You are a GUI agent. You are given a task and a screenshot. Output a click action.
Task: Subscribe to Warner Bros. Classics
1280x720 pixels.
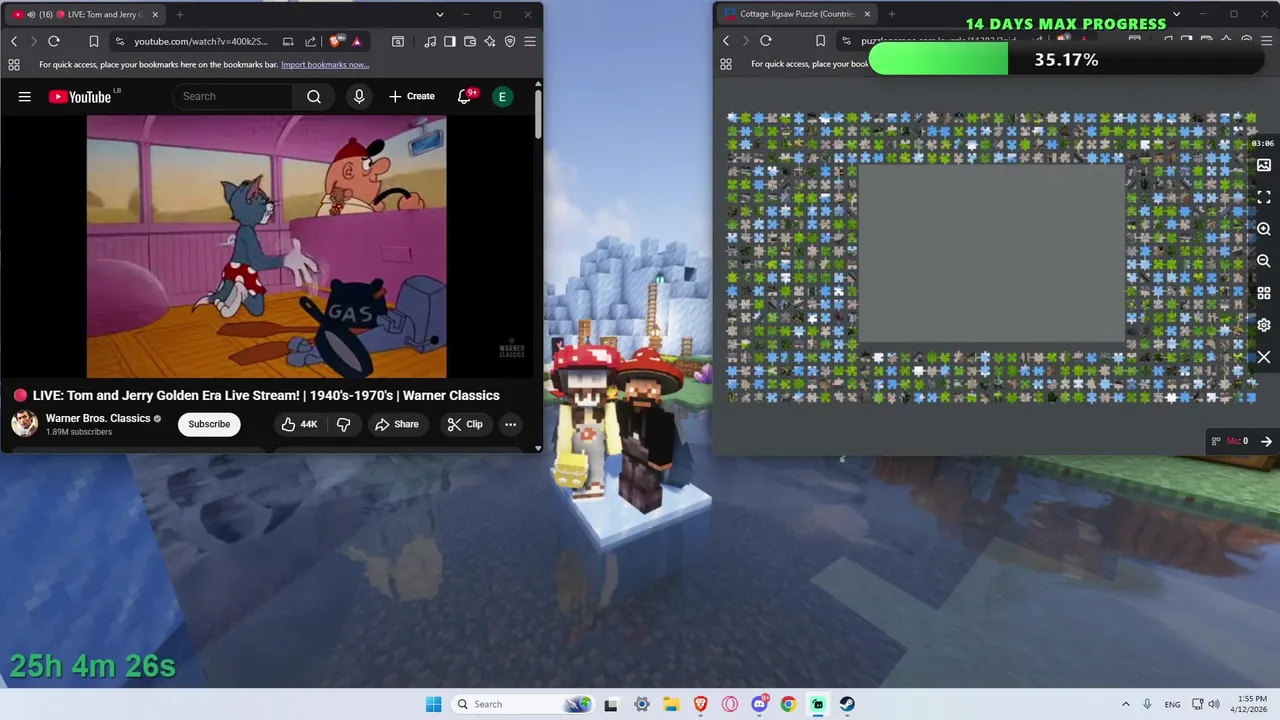pyautogui.click(x=209, y=424)
